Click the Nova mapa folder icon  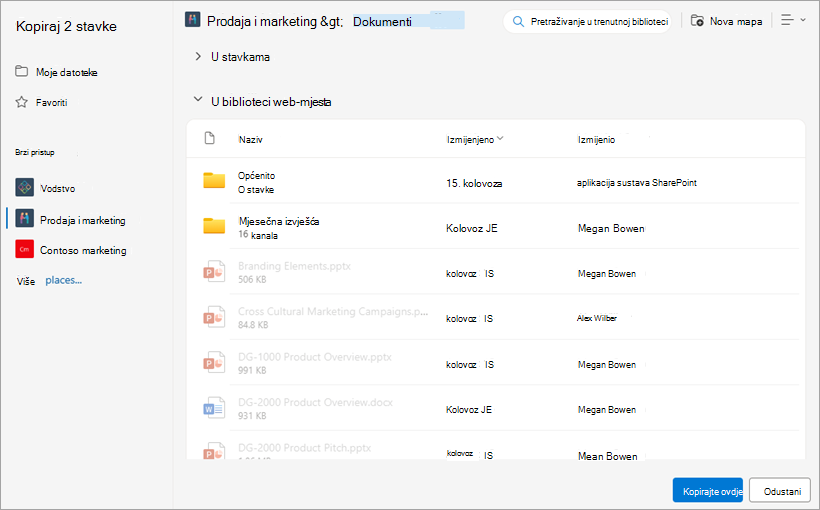697,21
